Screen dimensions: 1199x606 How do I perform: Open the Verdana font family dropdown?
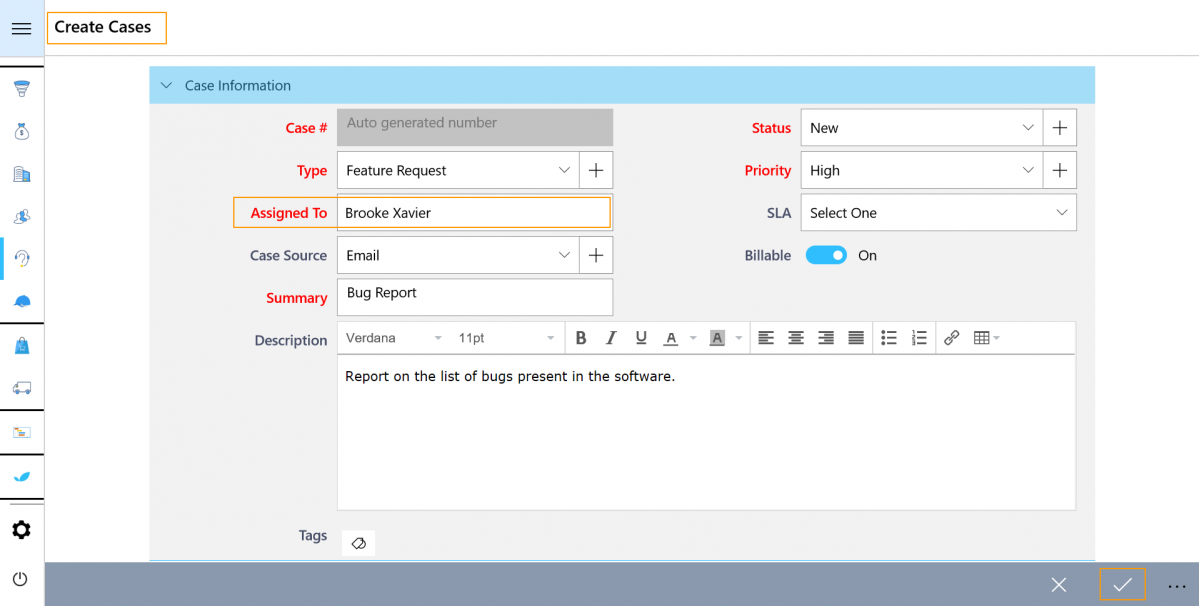coord(393,338)
